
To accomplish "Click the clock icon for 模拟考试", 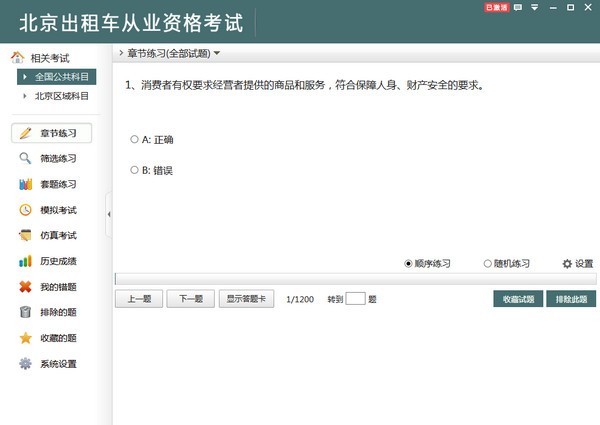I will [x=25, y=210].
